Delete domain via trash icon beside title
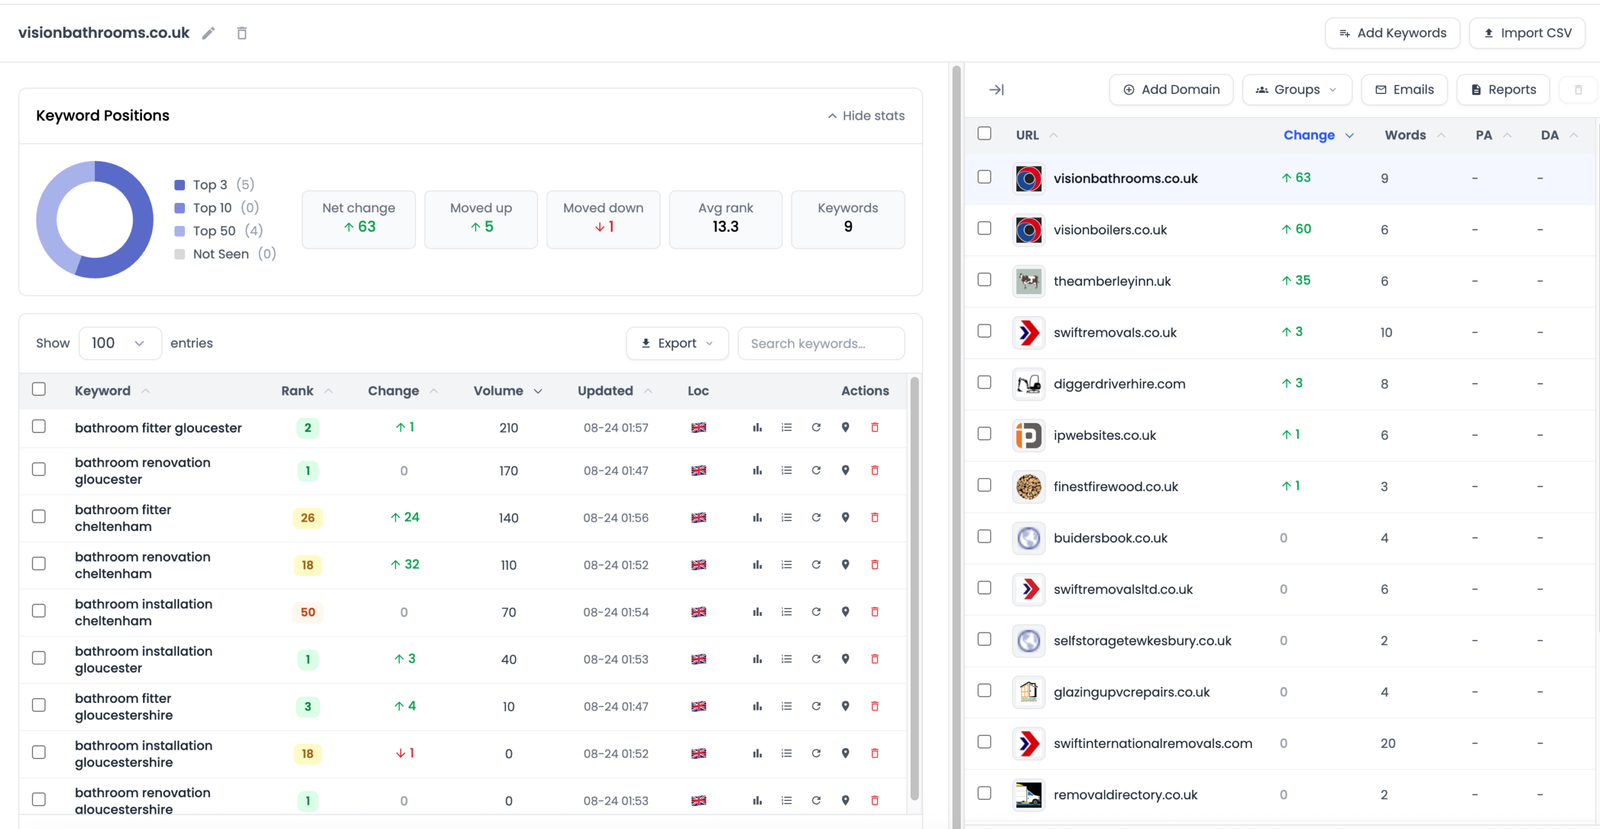The height and width of the screenshot is (829, 1600). 242,33
